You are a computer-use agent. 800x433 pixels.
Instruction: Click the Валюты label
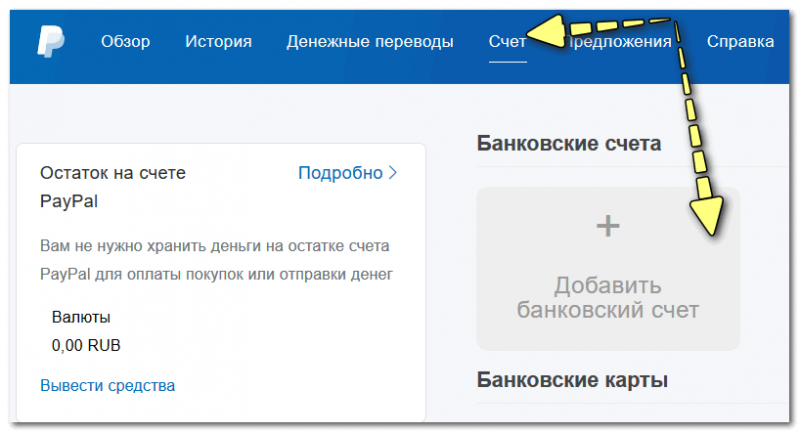81,317
